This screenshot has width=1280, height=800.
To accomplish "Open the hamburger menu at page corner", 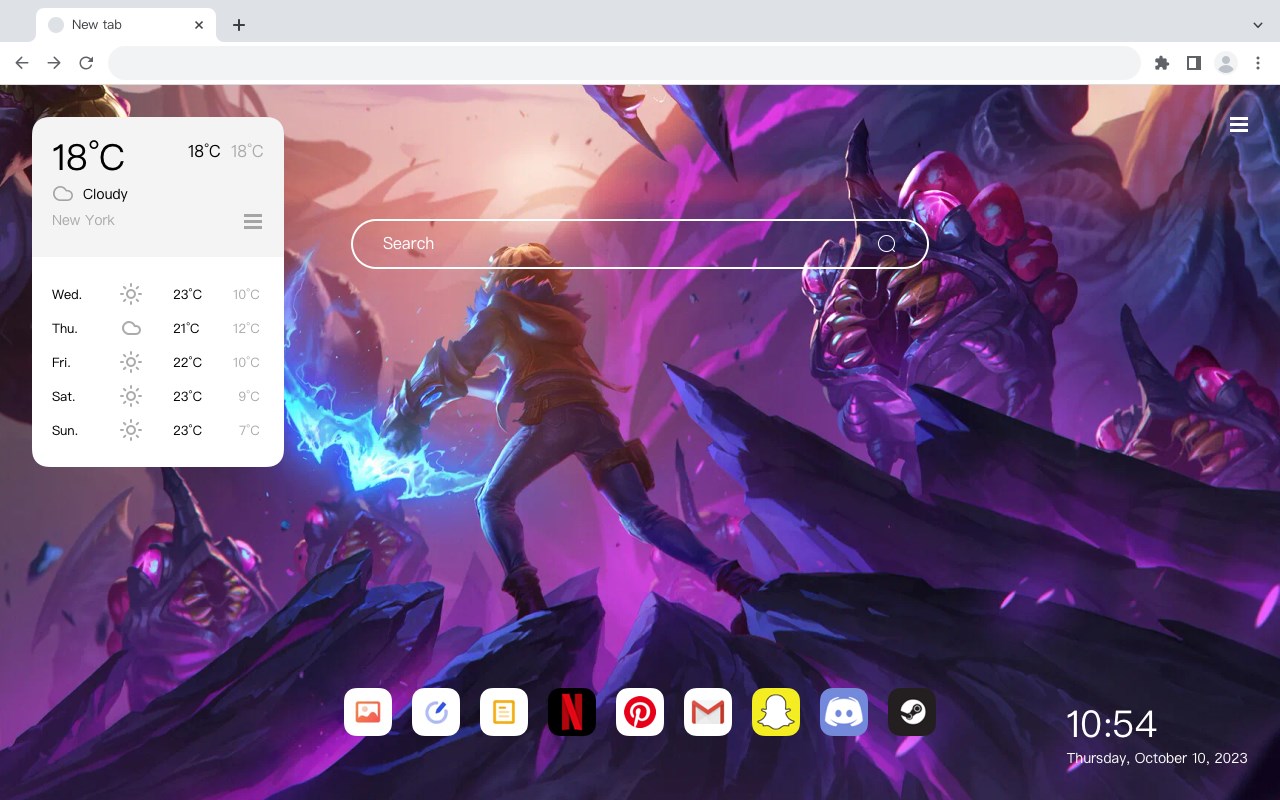I will click(1239, 125).
